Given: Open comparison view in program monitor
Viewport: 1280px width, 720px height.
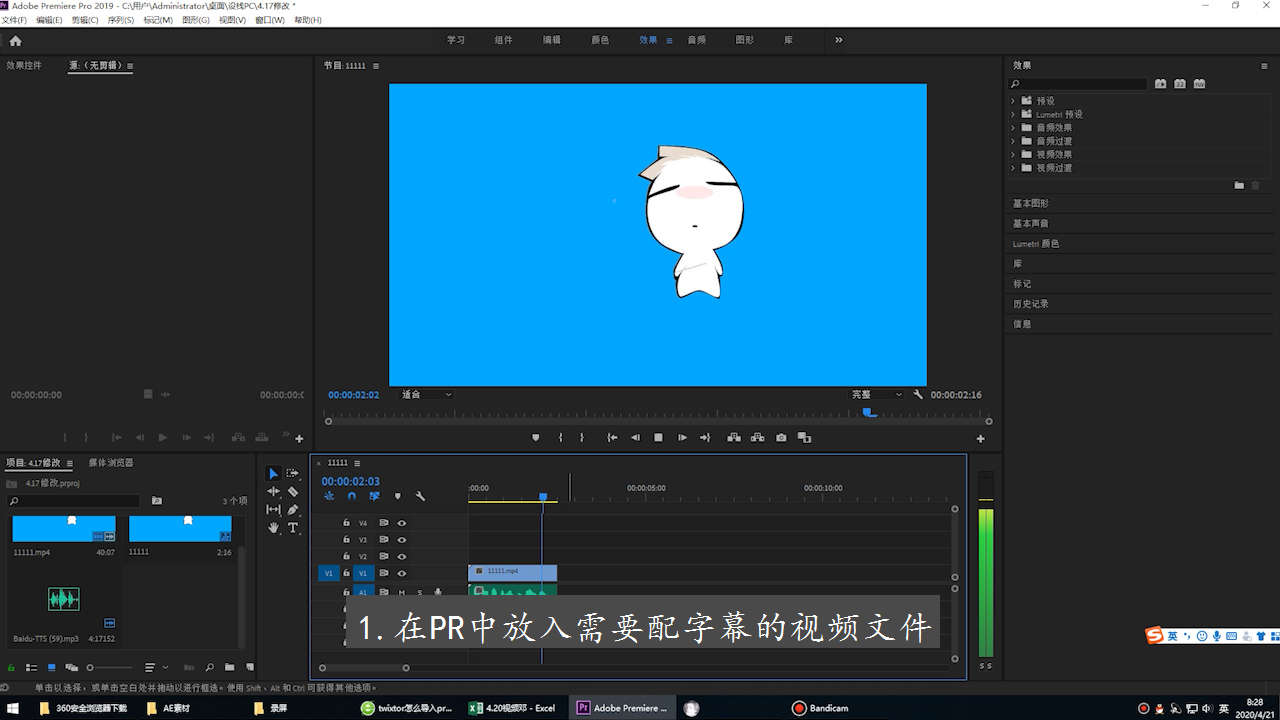Looking at the screenshot, I should pyautogui.click(x=804, y=438).
